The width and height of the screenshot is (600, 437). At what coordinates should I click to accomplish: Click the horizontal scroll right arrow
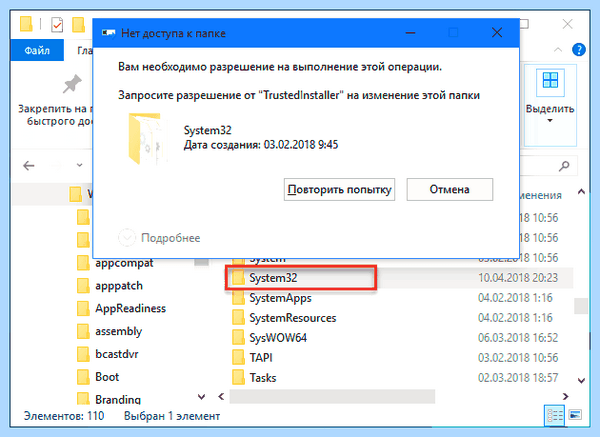coord(566,396)
